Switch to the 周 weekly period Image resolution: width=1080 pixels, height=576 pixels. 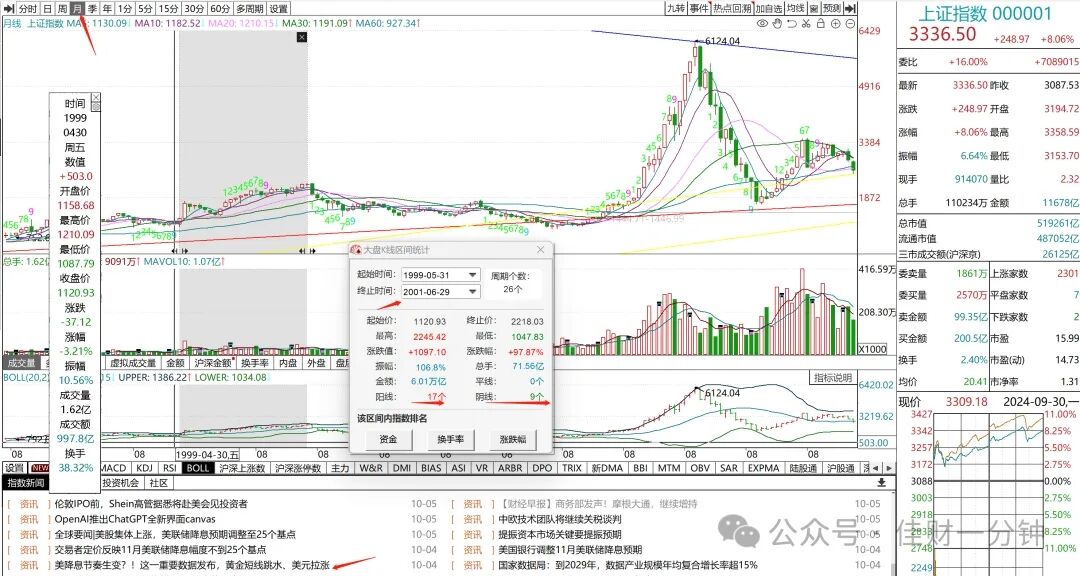click(62, 9)
